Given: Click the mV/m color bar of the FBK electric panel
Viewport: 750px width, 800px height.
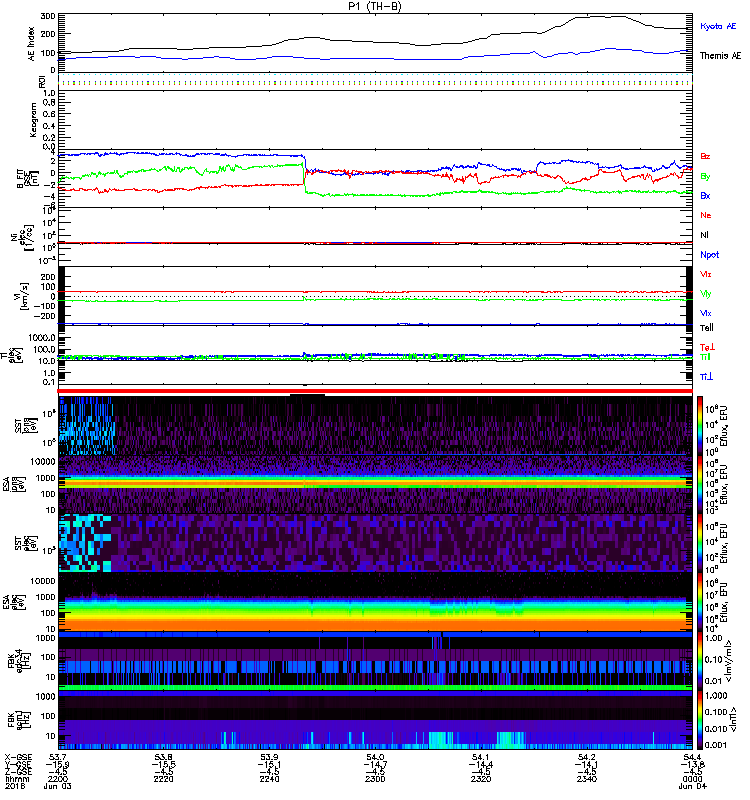Looking at the screenshot, I should pos(700,660).
